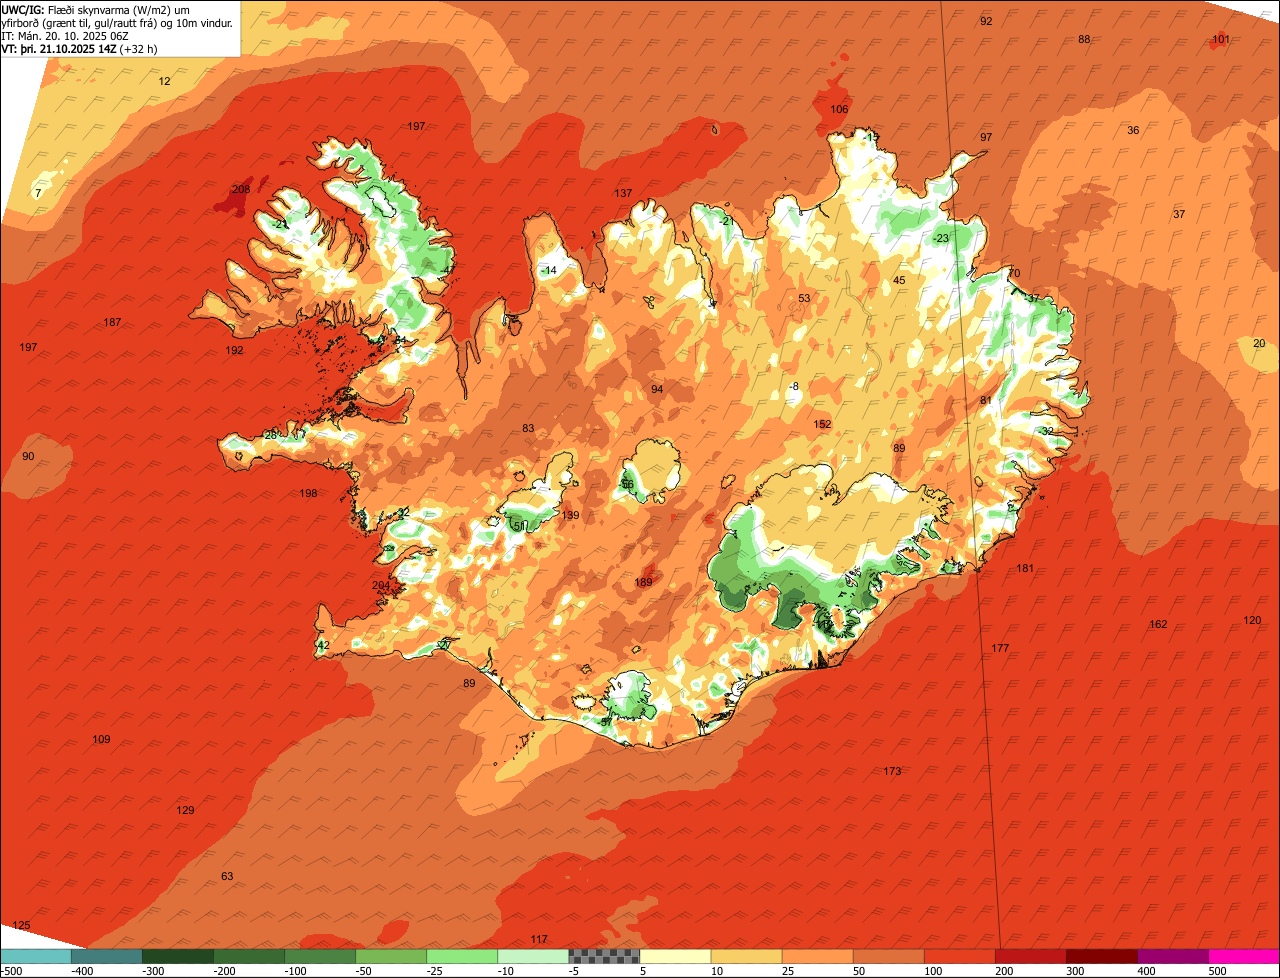The image size is (1280, 978).
Task: Click the ocean value 37
Action: pyautogui.click(x=1179, y=214)
